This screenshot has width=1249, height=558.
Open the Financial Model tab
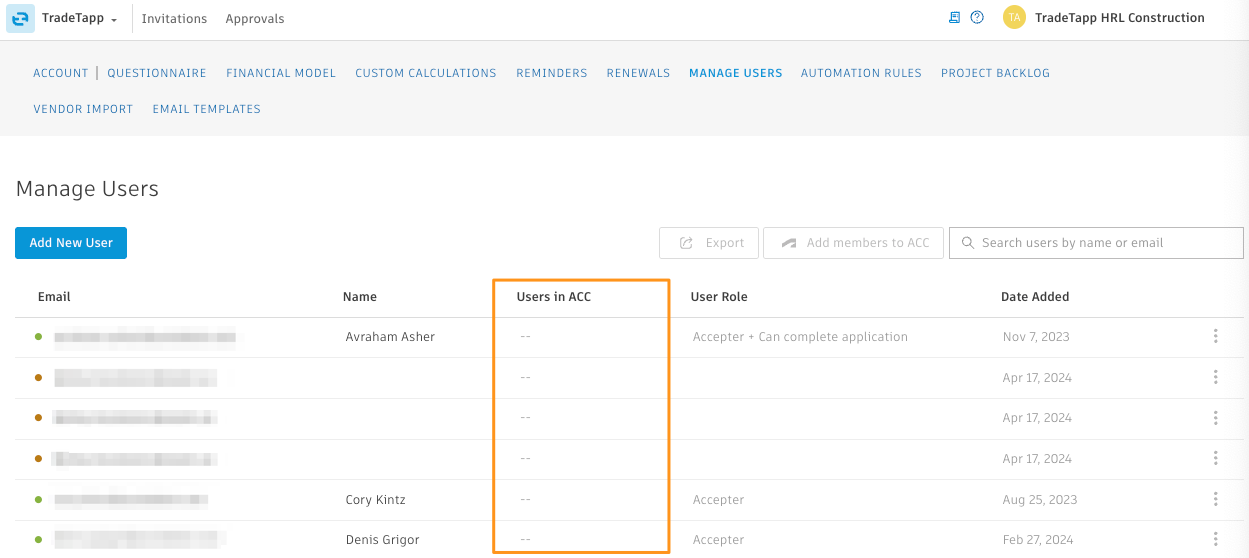[x=281, y=73]
